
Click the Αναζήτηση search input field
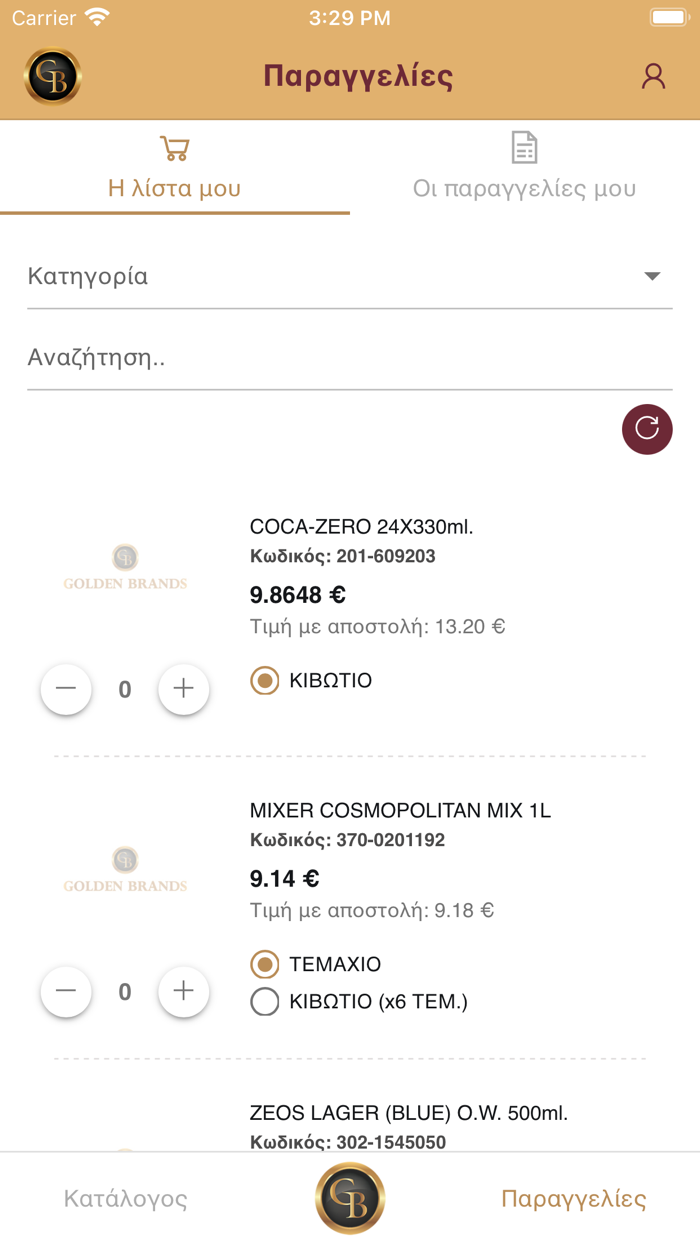coord(340,357)
